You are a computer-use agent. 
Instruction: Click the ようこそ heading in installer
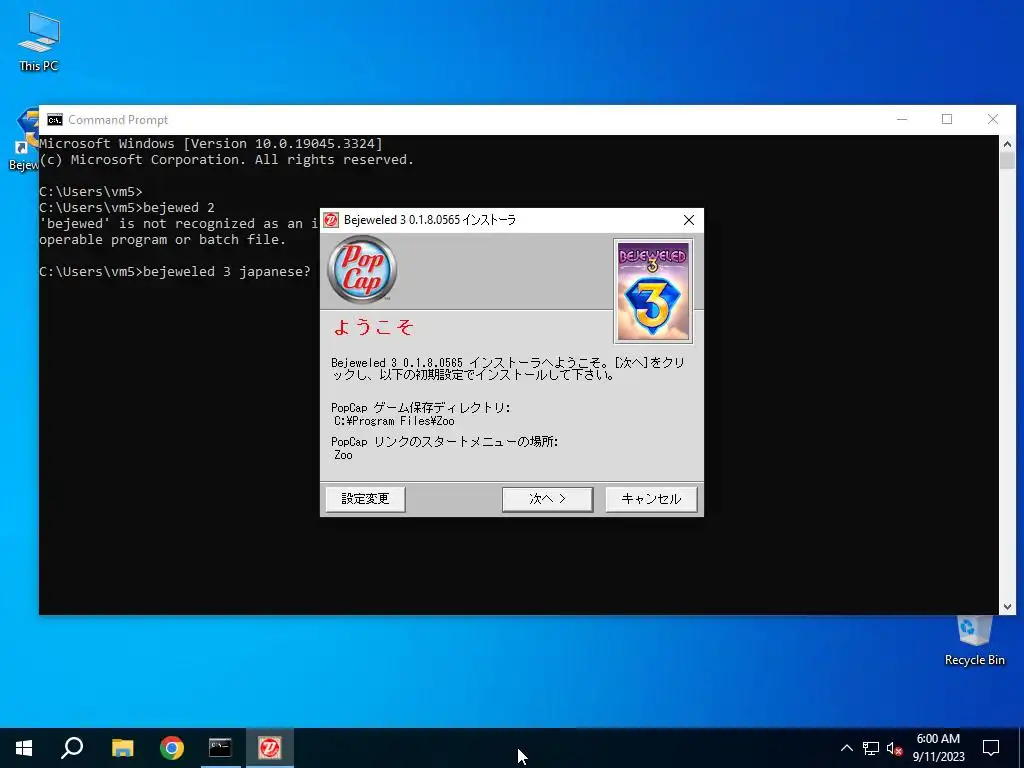point(373,327)
